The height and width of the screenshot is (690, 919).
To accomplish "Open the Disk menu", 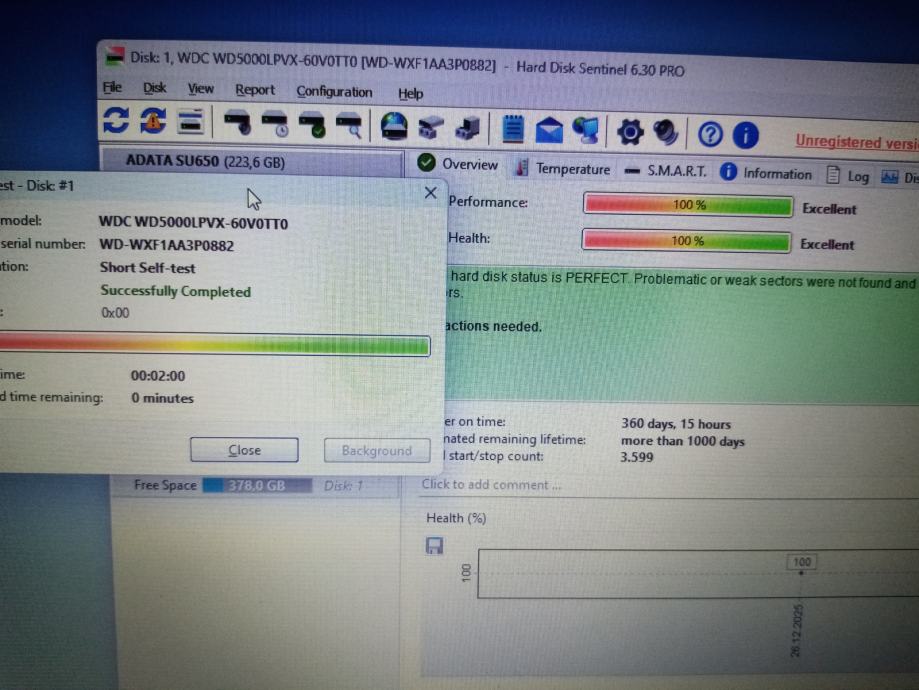I will [x=155, y=89].
